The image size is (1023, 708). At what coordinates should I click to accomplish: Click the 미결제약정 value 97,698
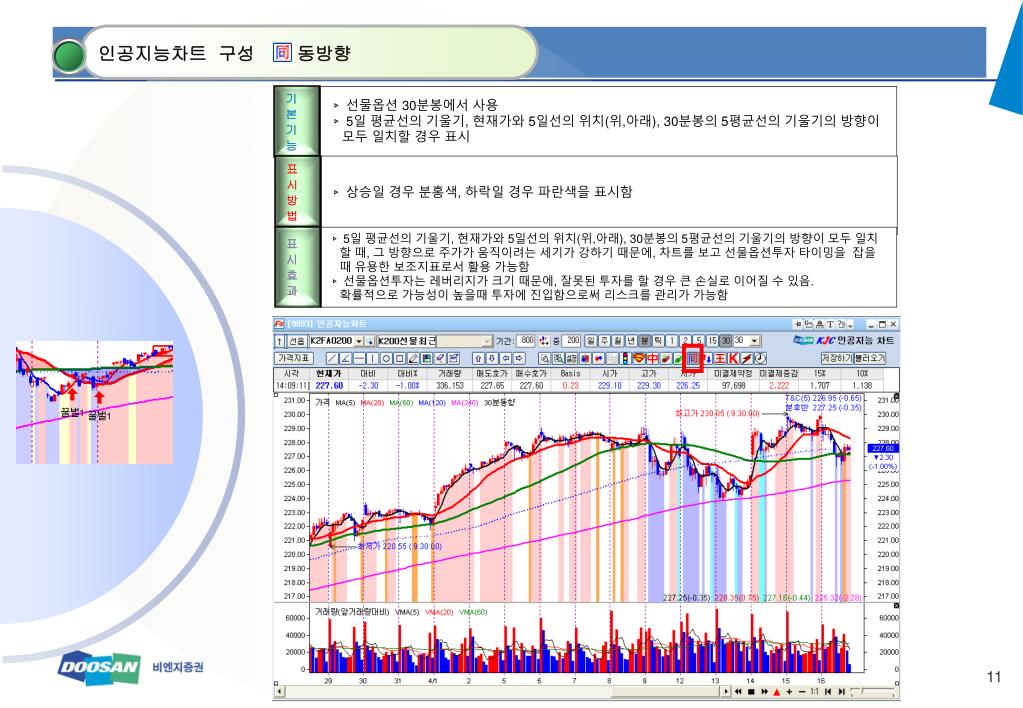pos(734,386)
